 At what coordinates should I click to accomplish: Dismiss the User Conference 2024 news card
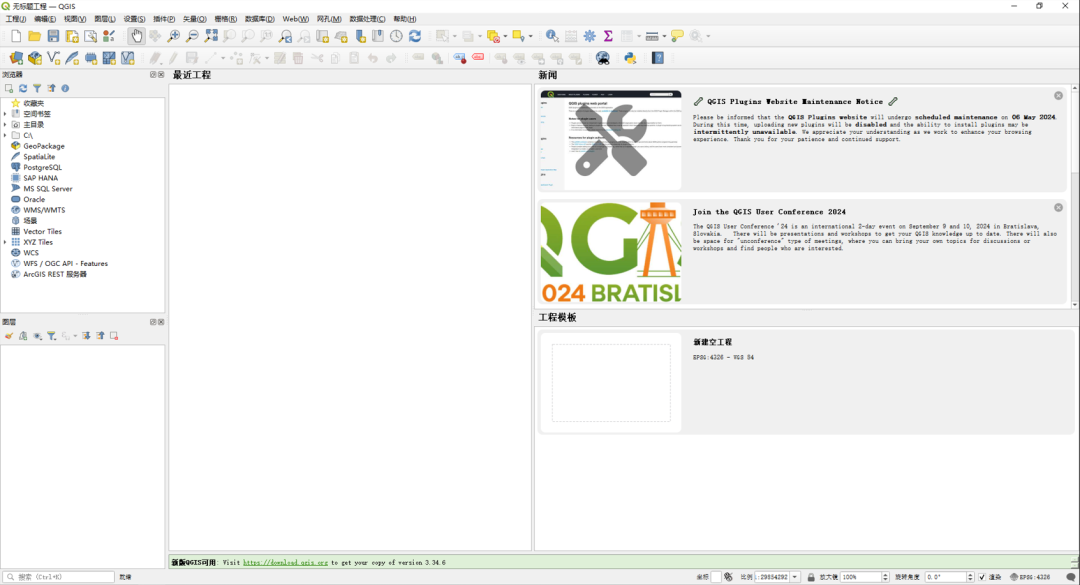pos(1059,207)
